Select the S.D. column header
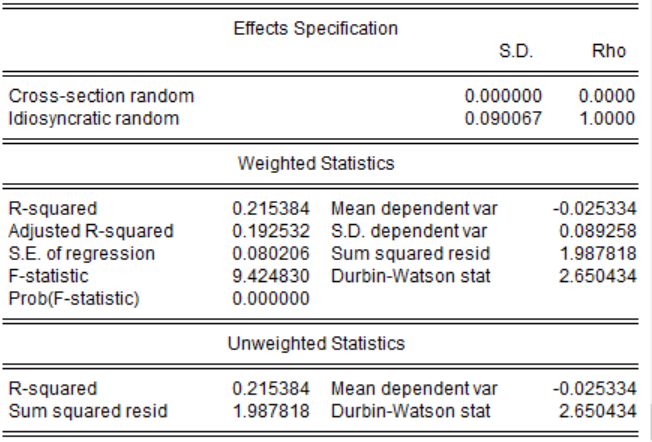The image size is (652, 442). click(515, 52)
